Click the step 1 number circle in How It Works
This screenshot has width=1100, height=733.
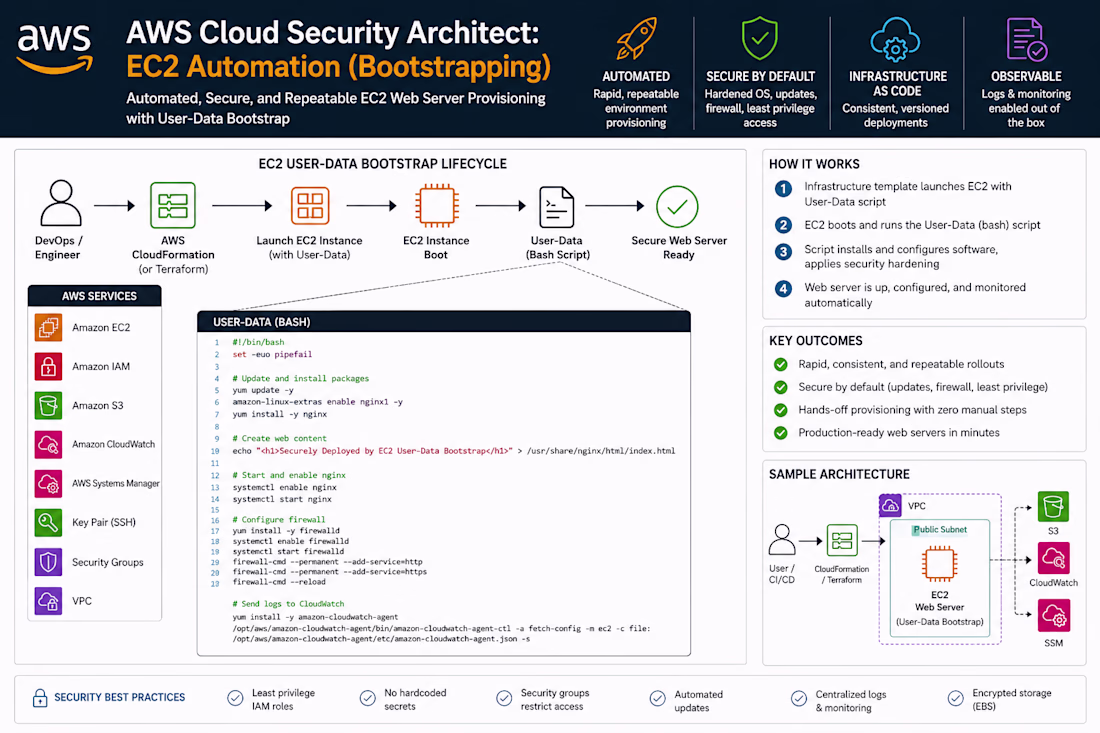pyautogui.click(x=783, y=189)
